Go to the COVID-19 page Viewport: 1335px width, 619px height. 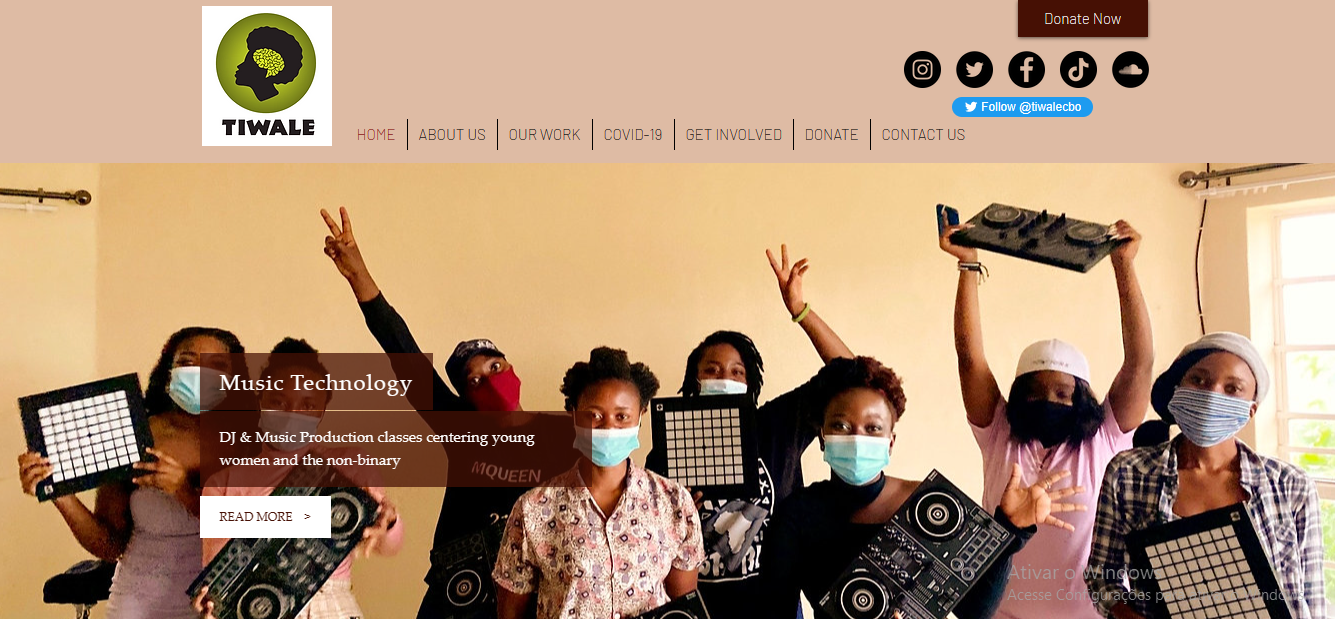[633, 134]
